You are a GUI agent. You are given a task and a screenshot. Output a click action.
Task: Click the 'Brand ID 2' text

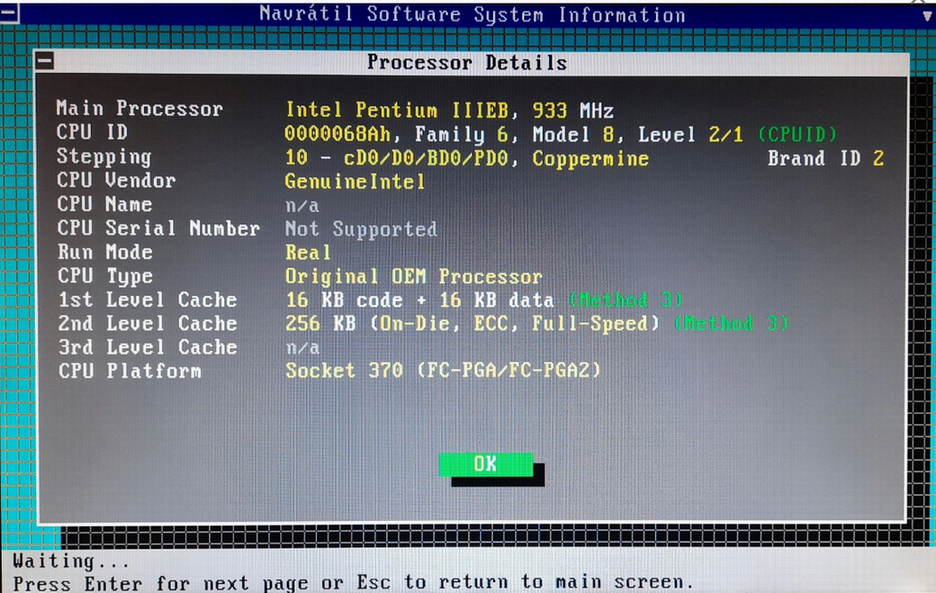[x=826, y=159]
